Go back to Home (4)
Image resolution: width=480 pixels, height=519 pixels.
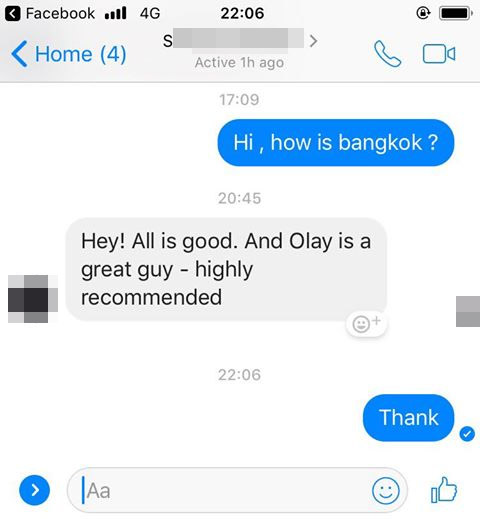[69, 54]
